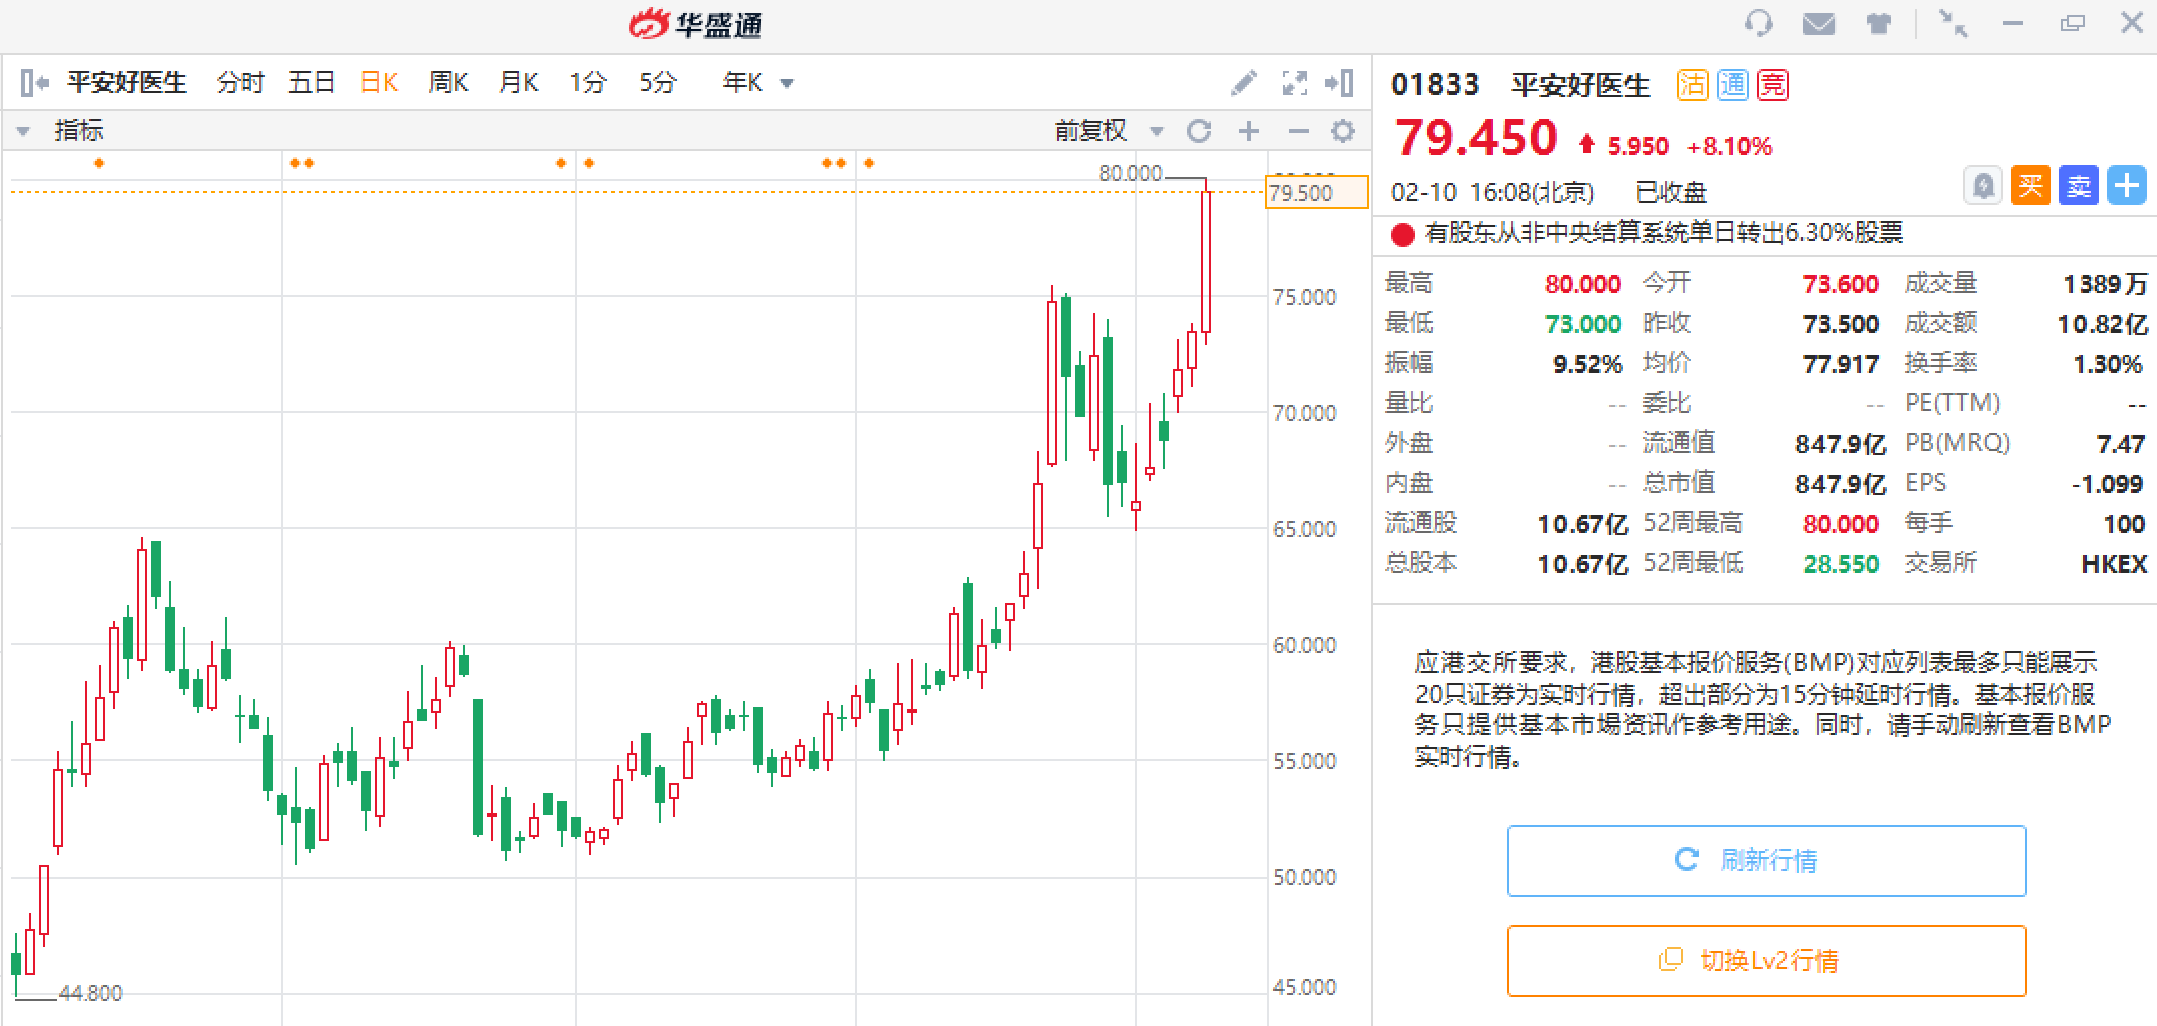Enter fullscreen chart mode
This screenshot has height=1026, width=2157.
[1295, 82]
